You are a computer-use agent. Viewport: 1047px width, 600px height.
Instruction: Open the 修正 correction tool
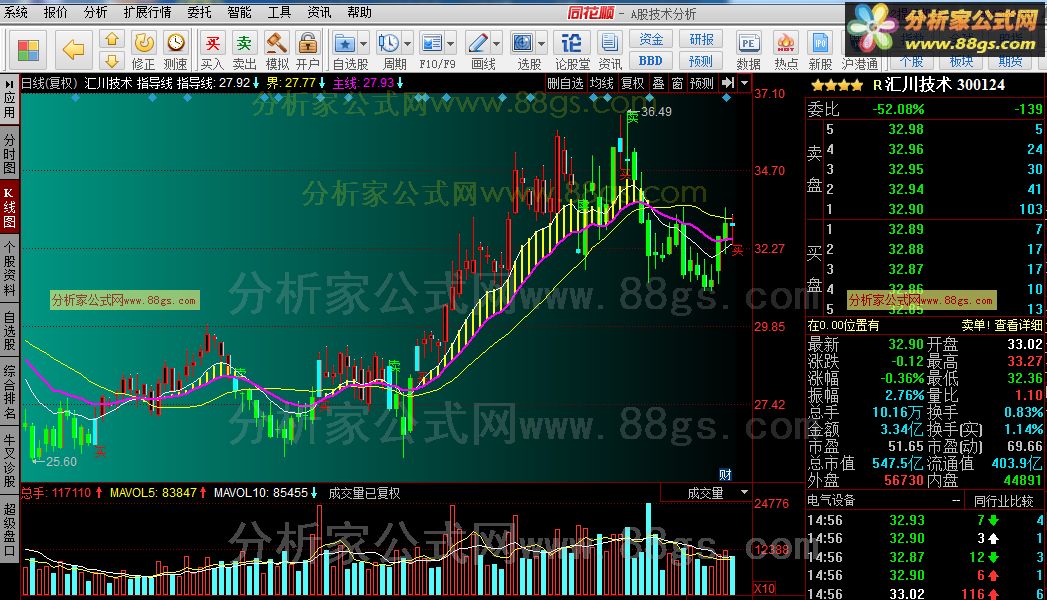coord(144,51)
